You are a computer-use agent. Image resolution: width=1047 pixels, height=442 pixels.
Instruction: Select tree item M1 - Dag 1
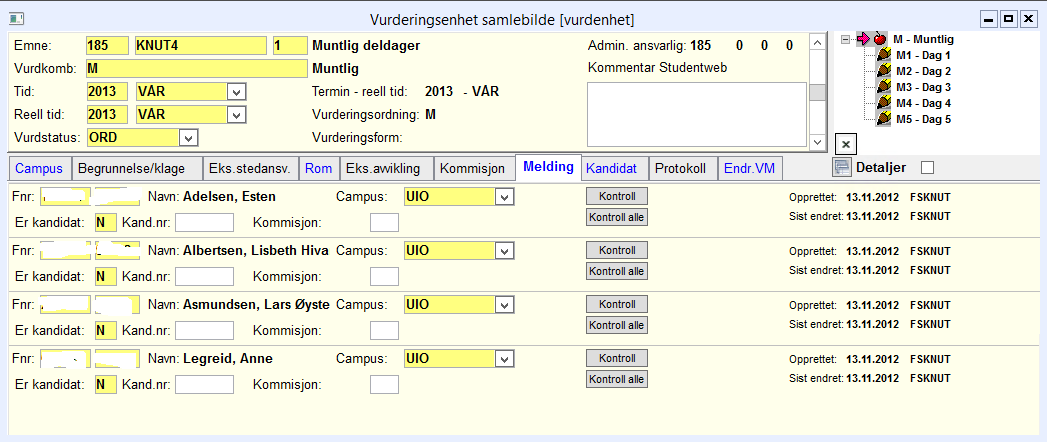point(923,55)
